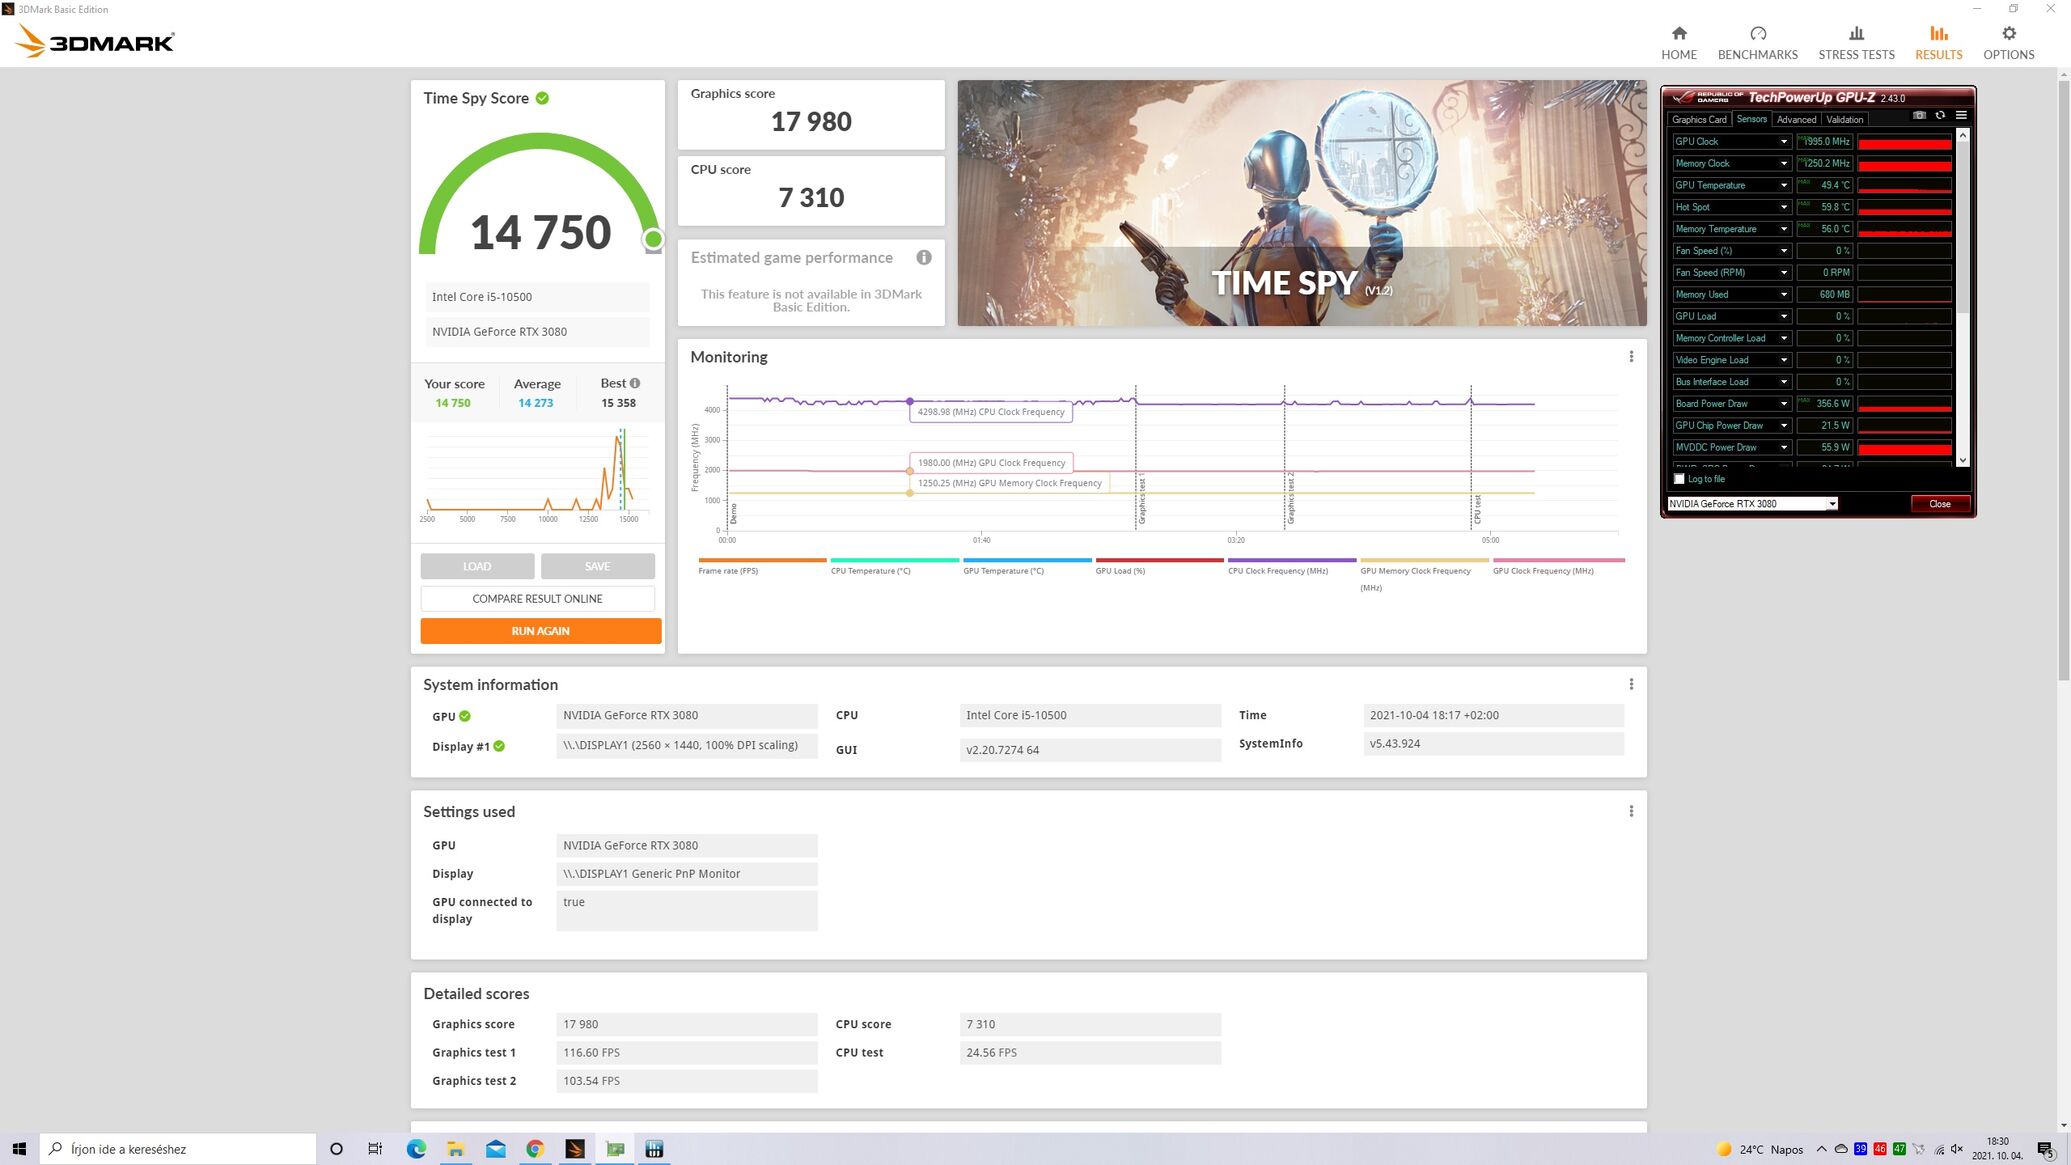Click GPU-Z sensor list scroll down arrow

coord(1962,460)
